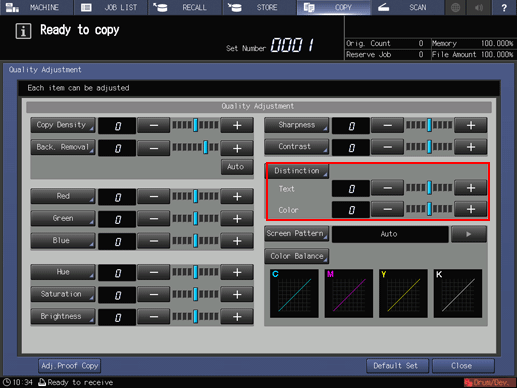Decrease Blue value with minus
The image size is (517, 388).
[154, 241]
